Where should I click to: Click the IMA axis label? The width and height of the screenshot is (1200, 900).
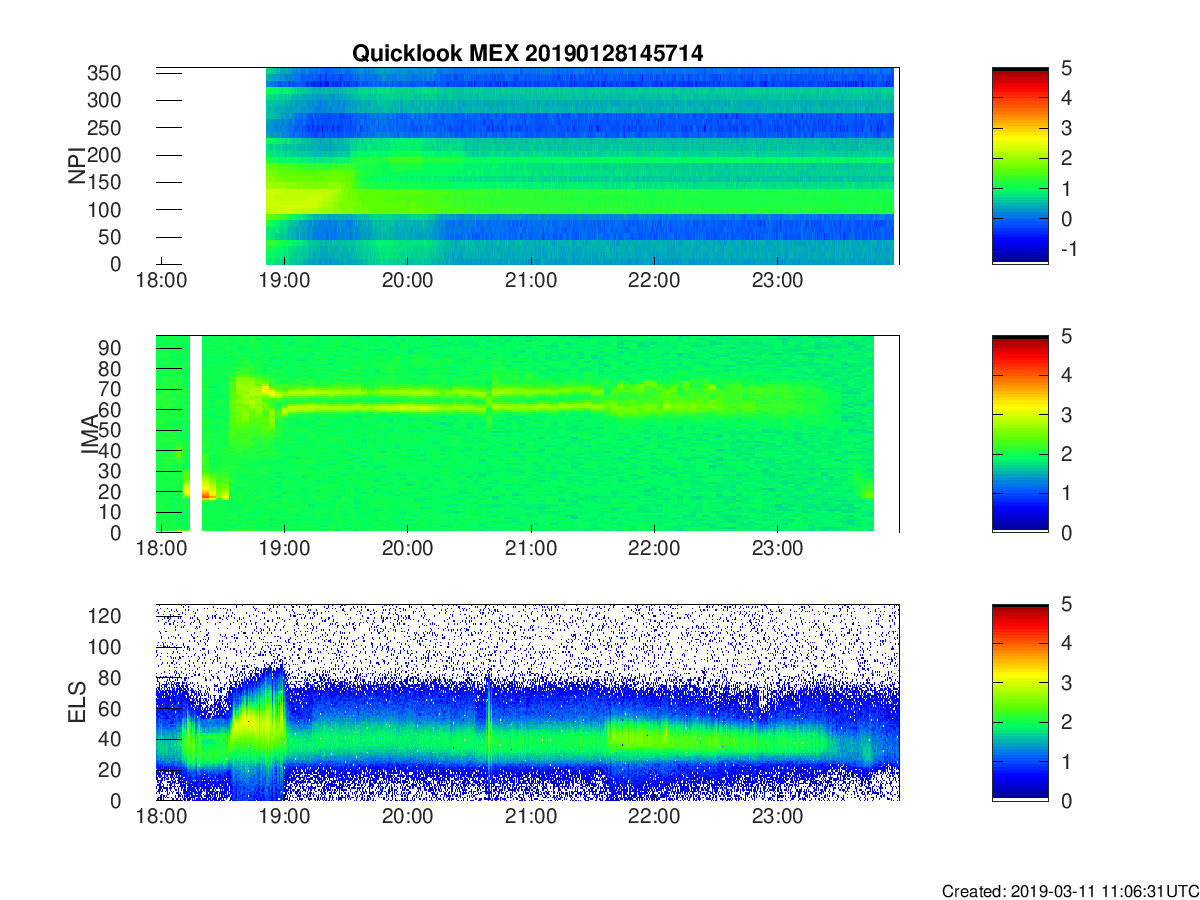click(89, 434)
